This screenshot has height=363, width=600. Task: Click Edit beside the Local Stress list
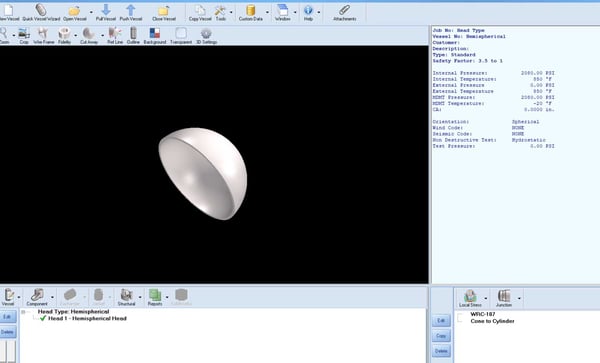click(x=441, y=321)
